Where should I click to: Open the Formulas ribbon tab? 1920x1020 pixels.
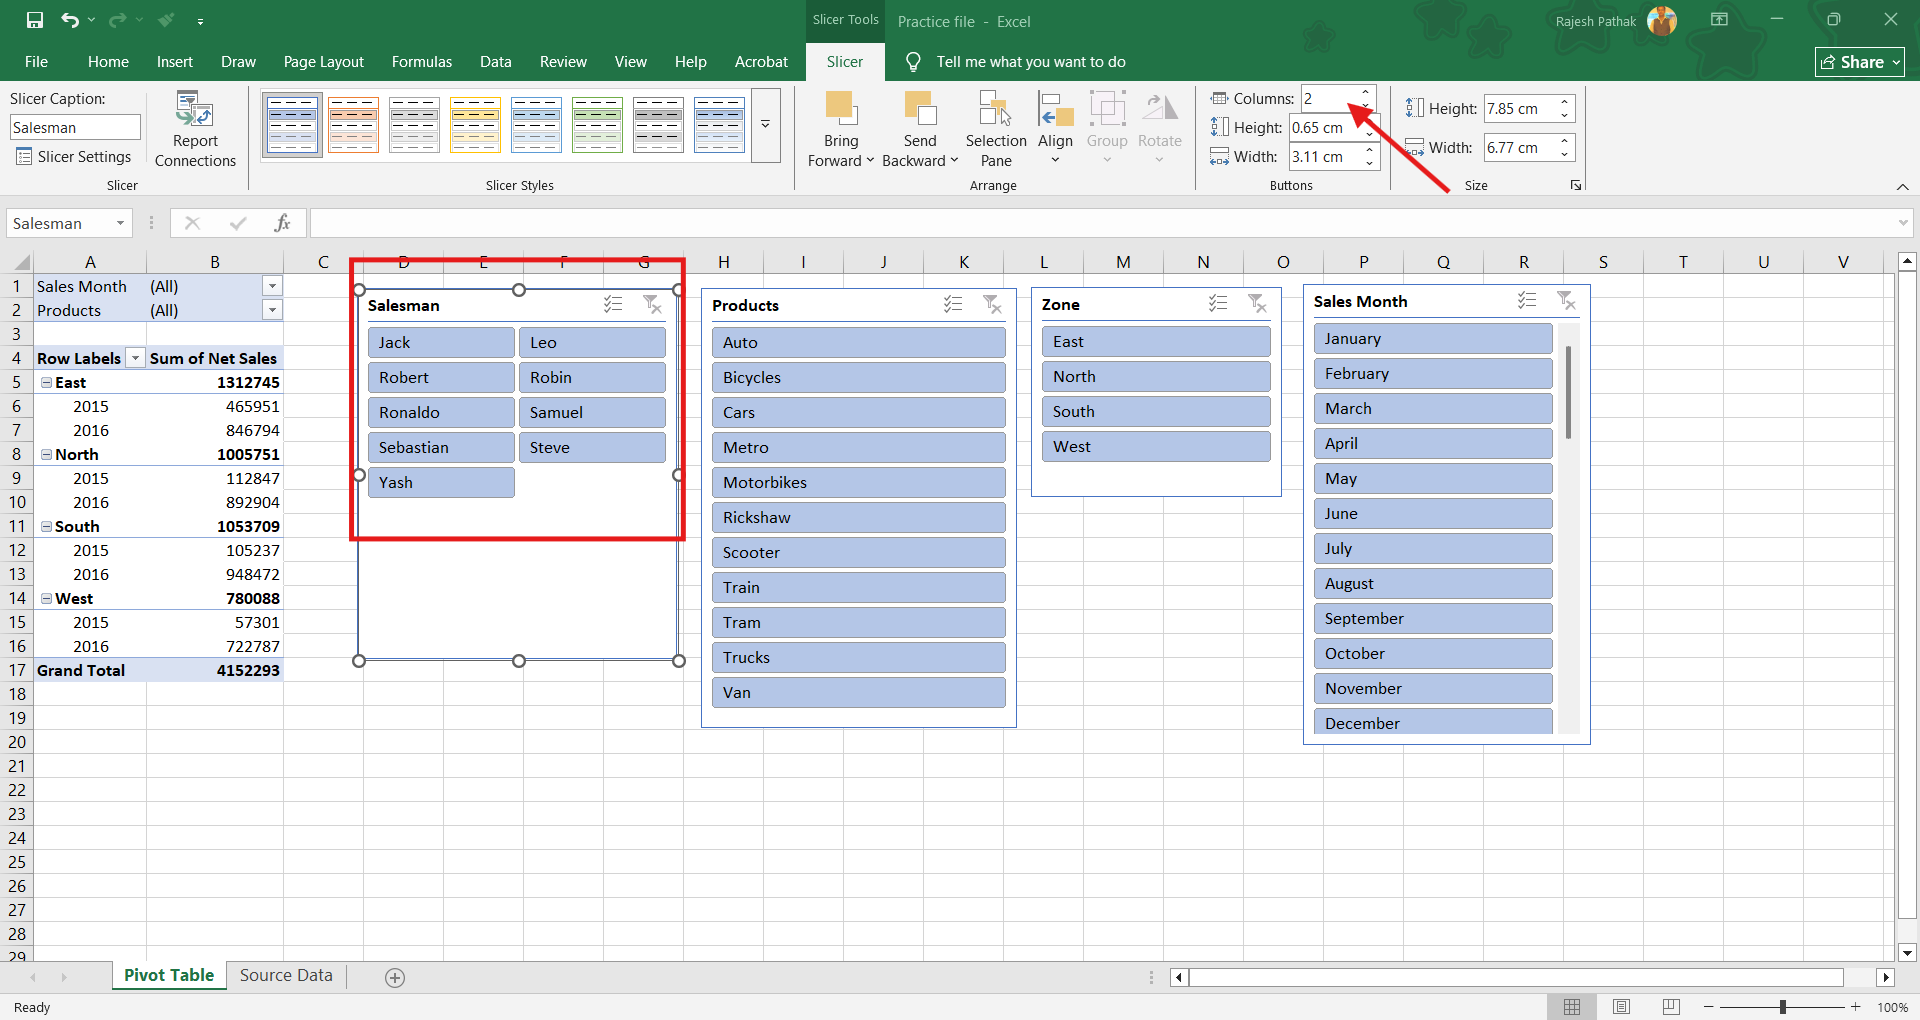421,62
